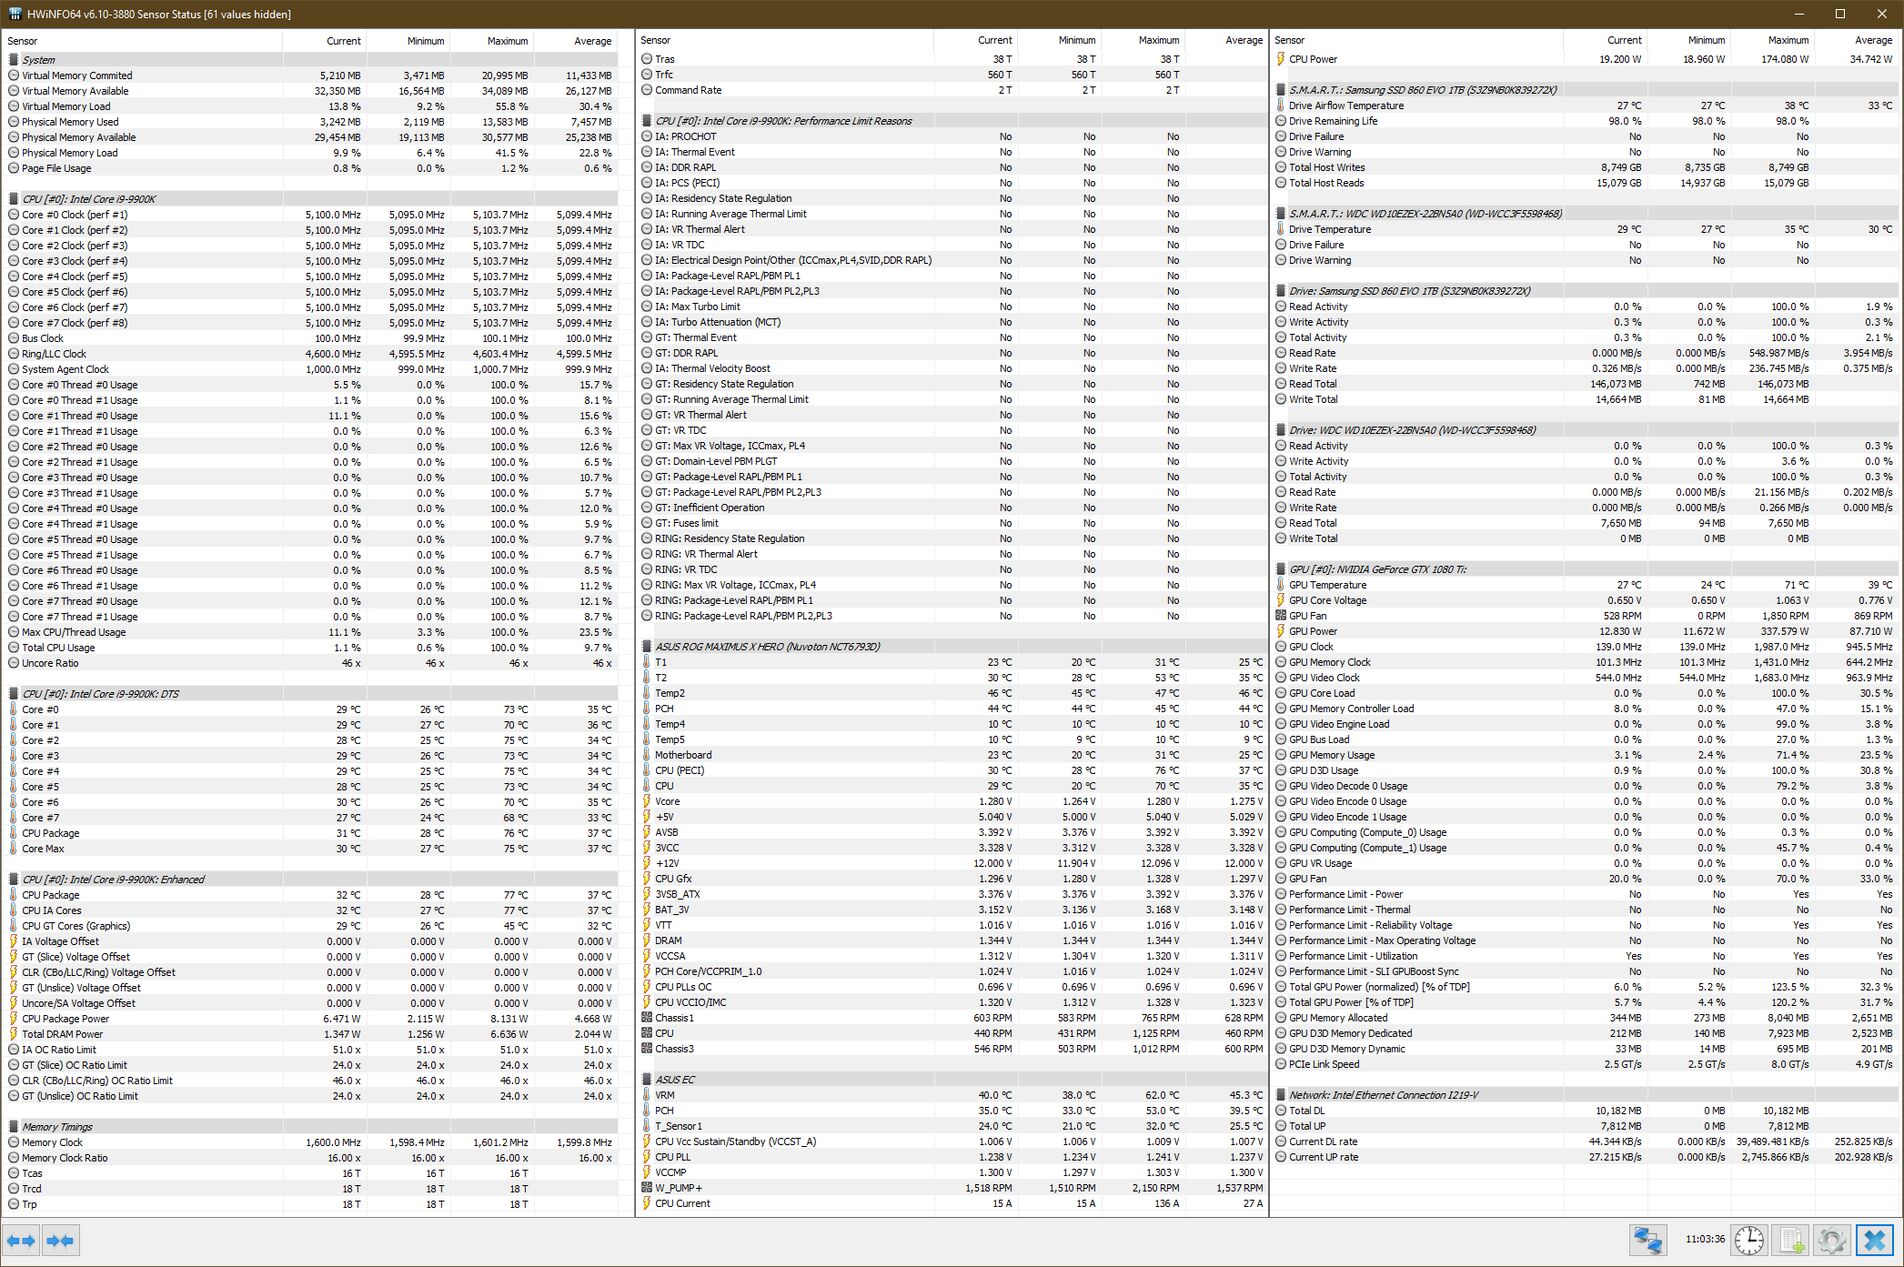The image size is (1904, 1267).
Task: Select the Current DL rate row
Action: [x=1586, y=1141]
